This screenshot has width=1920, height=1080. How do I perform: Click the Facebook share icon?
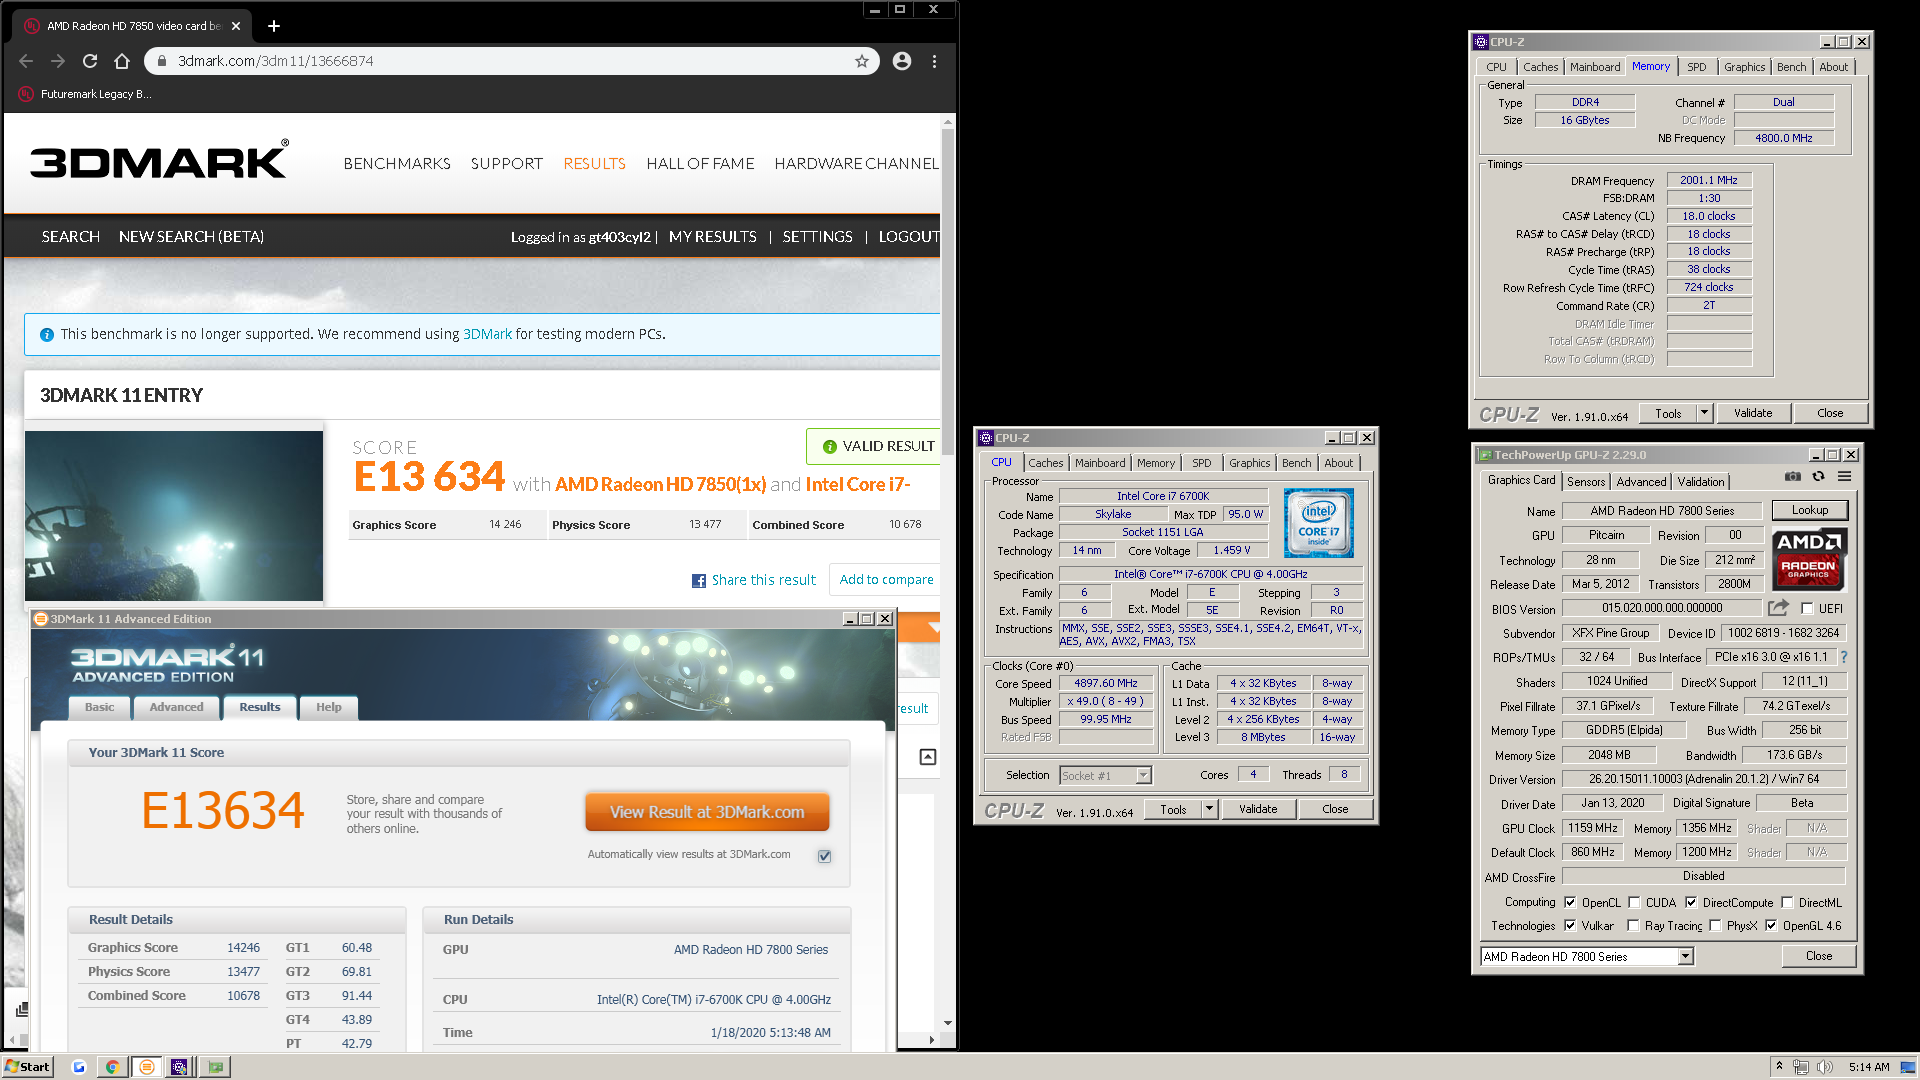(699, 581)
